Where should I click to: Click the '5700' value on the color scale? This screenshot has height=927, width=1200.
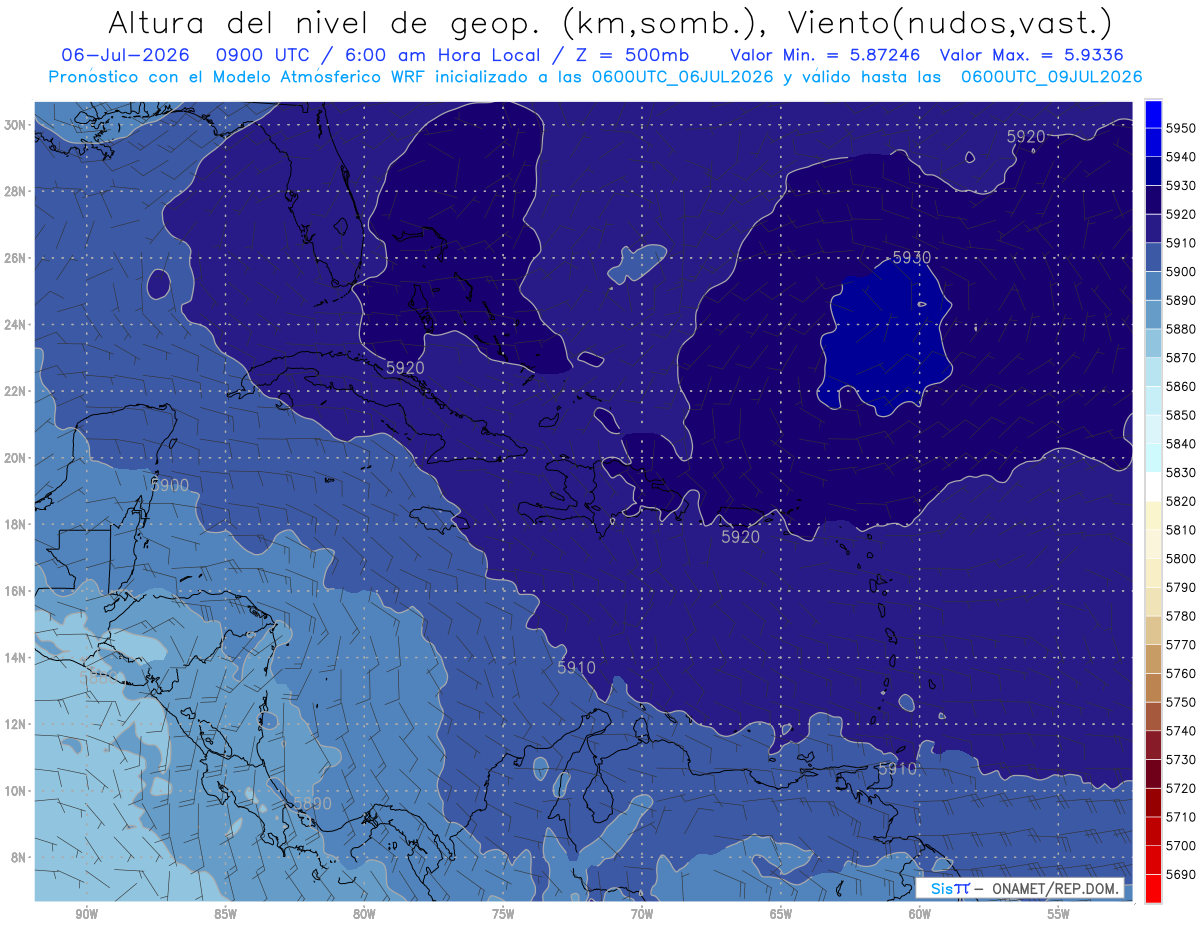tap(1181, 846)
